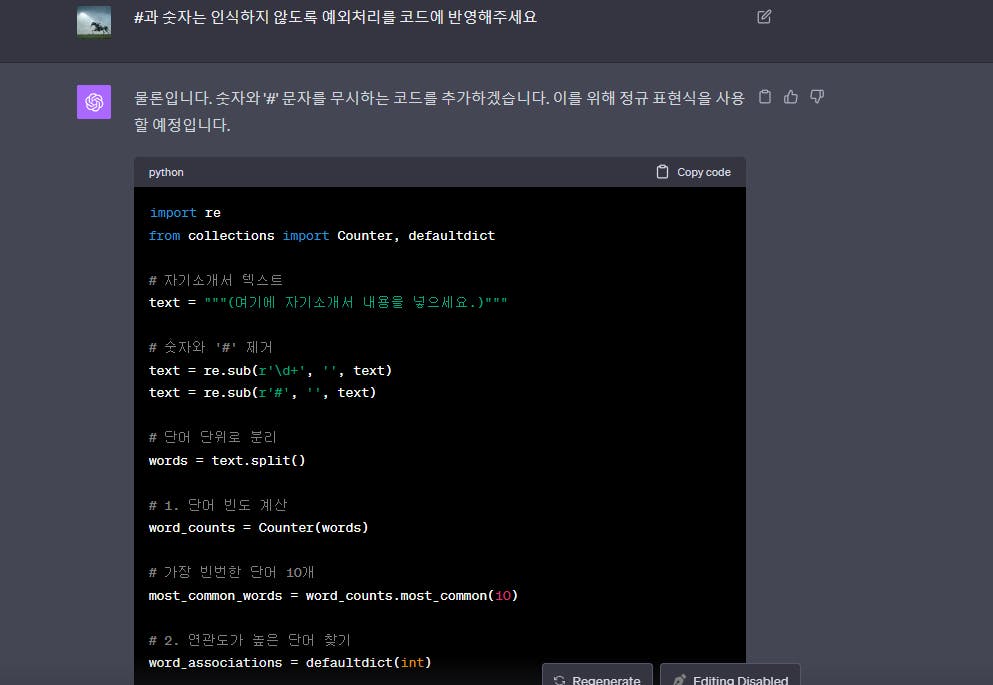The height and width of the screenshot is (685, 993).
Task: Click the Editing Disabled button
Action: tap(730, 676)
